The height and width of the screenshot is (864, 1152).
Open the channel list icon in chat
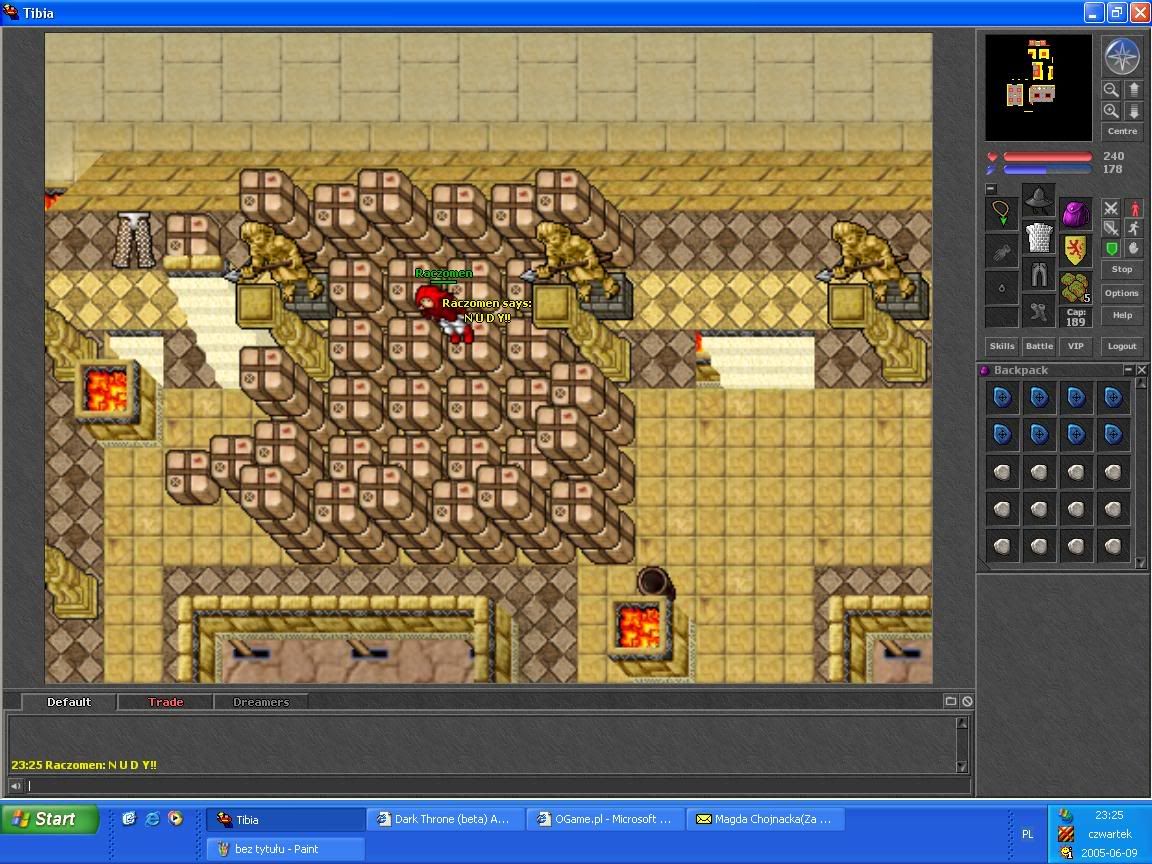click(951, 702)
